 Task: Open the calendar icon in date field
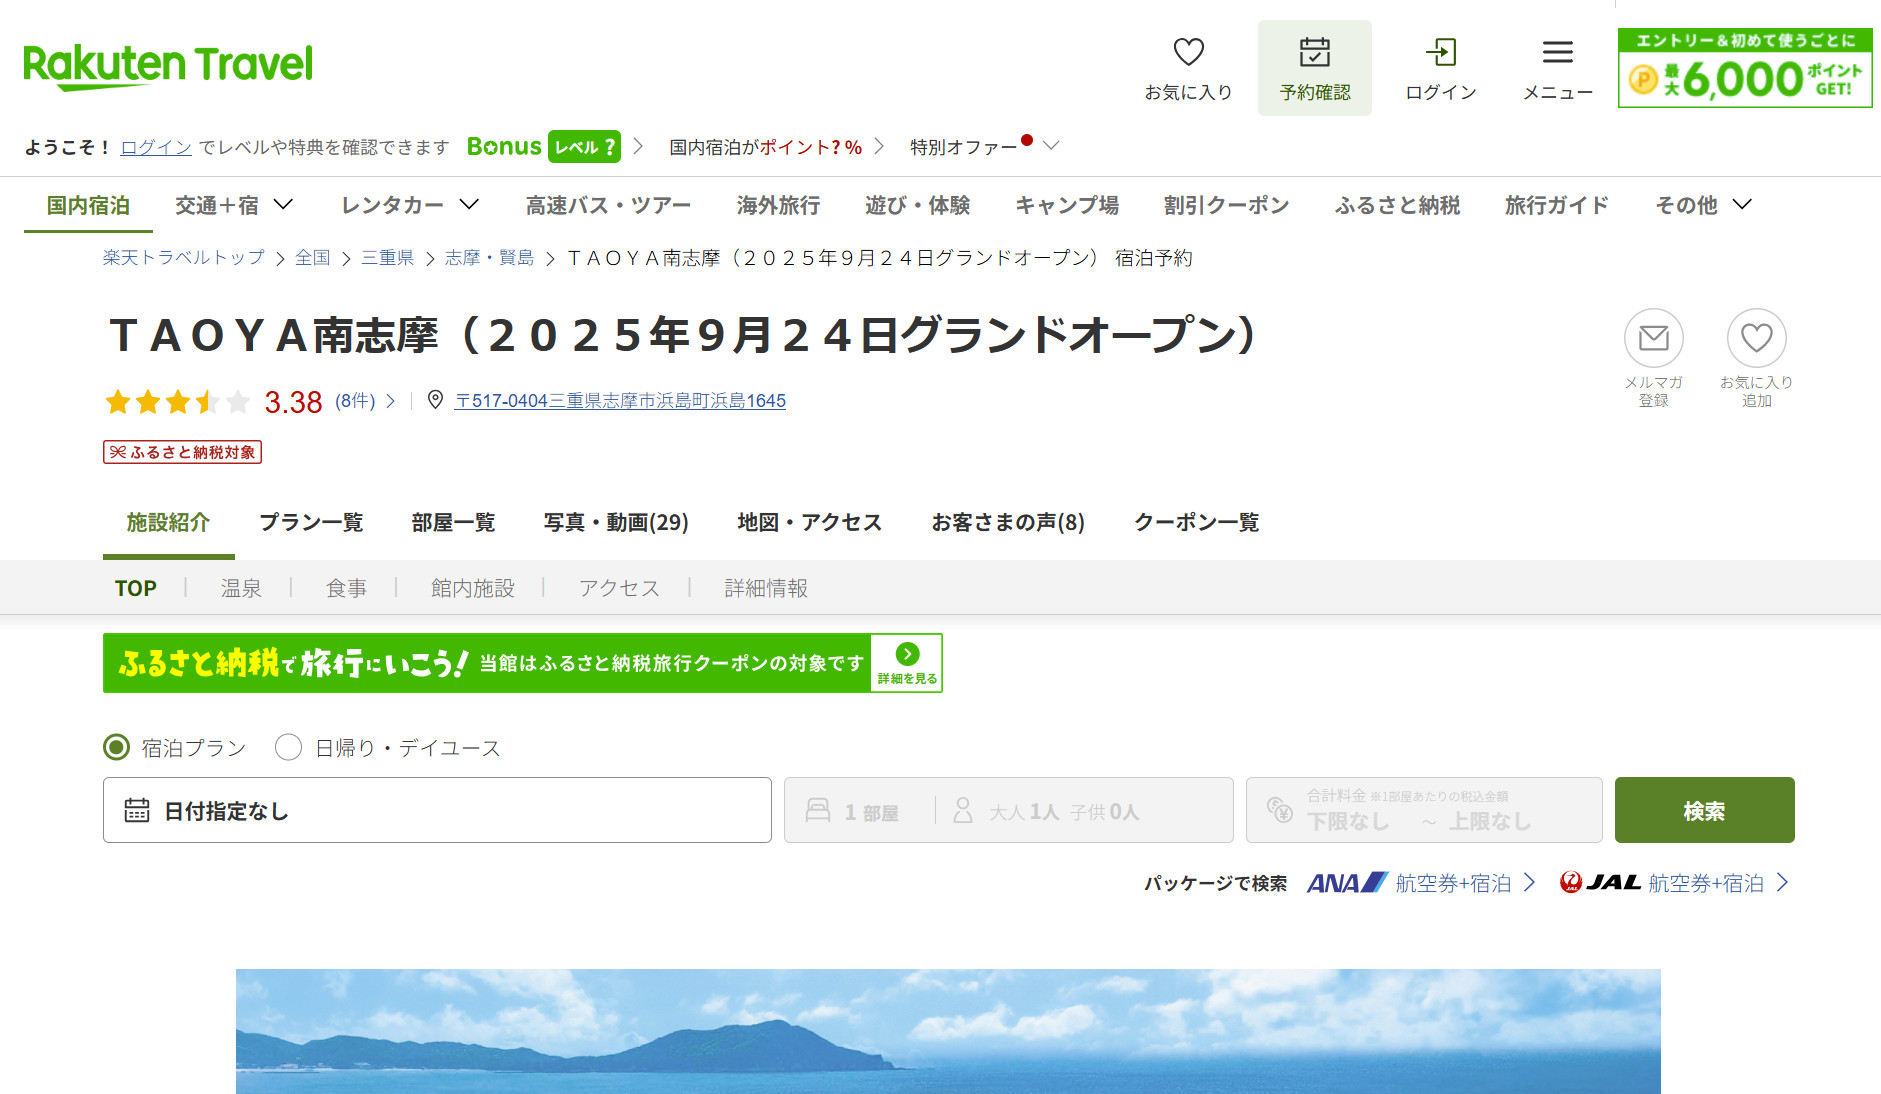[137, 810]
